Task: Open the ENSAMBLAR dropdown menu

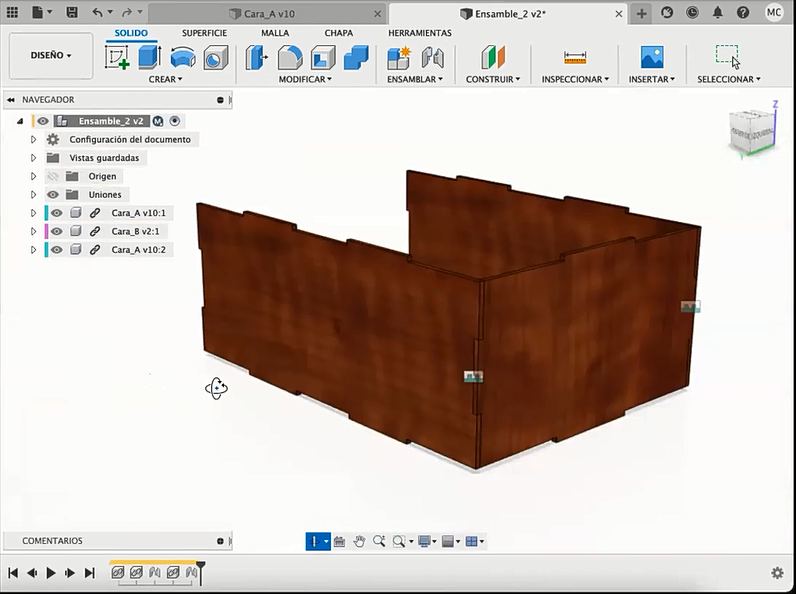Action: click(x=415, y=79)
